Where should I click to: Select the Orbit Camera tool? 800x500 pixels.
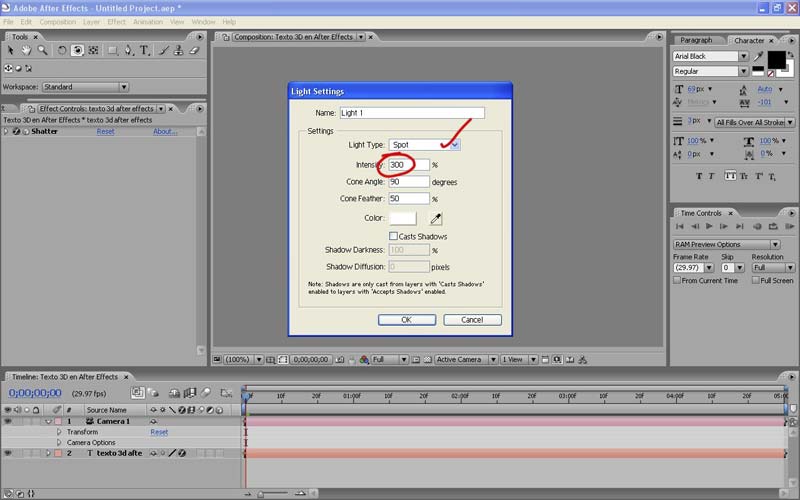77,50
